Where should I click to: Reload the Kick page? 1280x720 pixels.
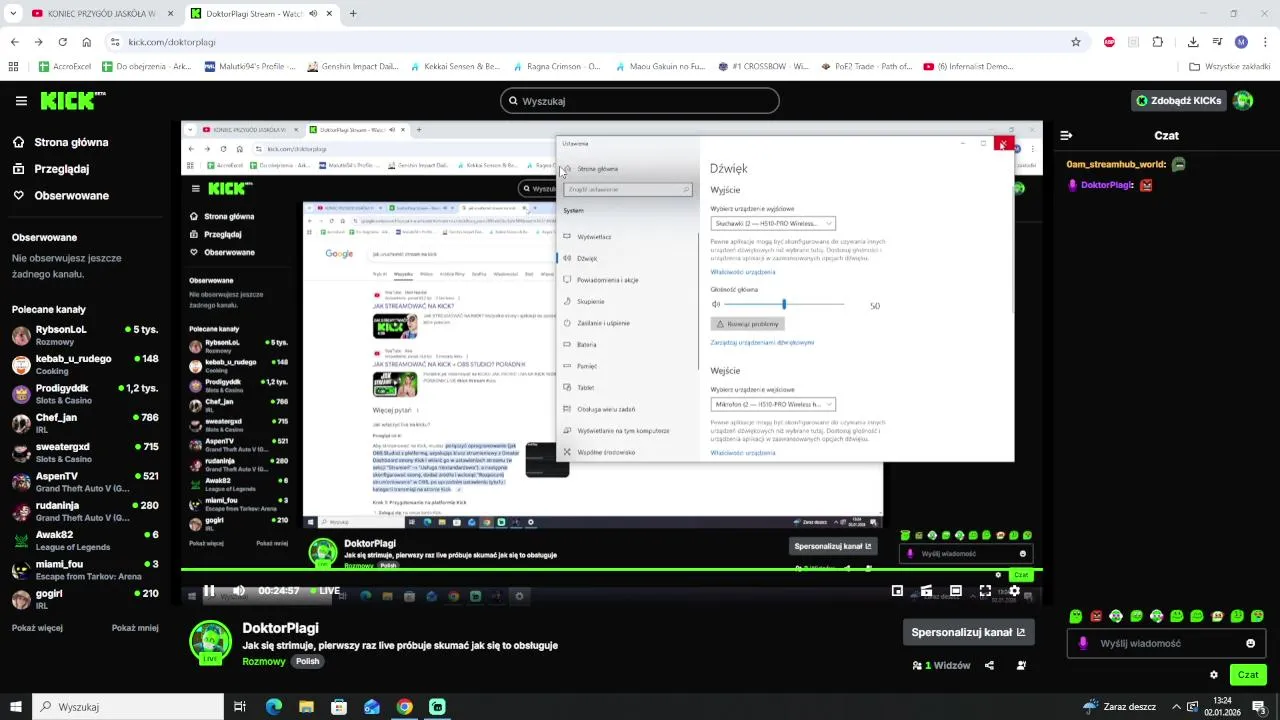click(x=63, y=42)
